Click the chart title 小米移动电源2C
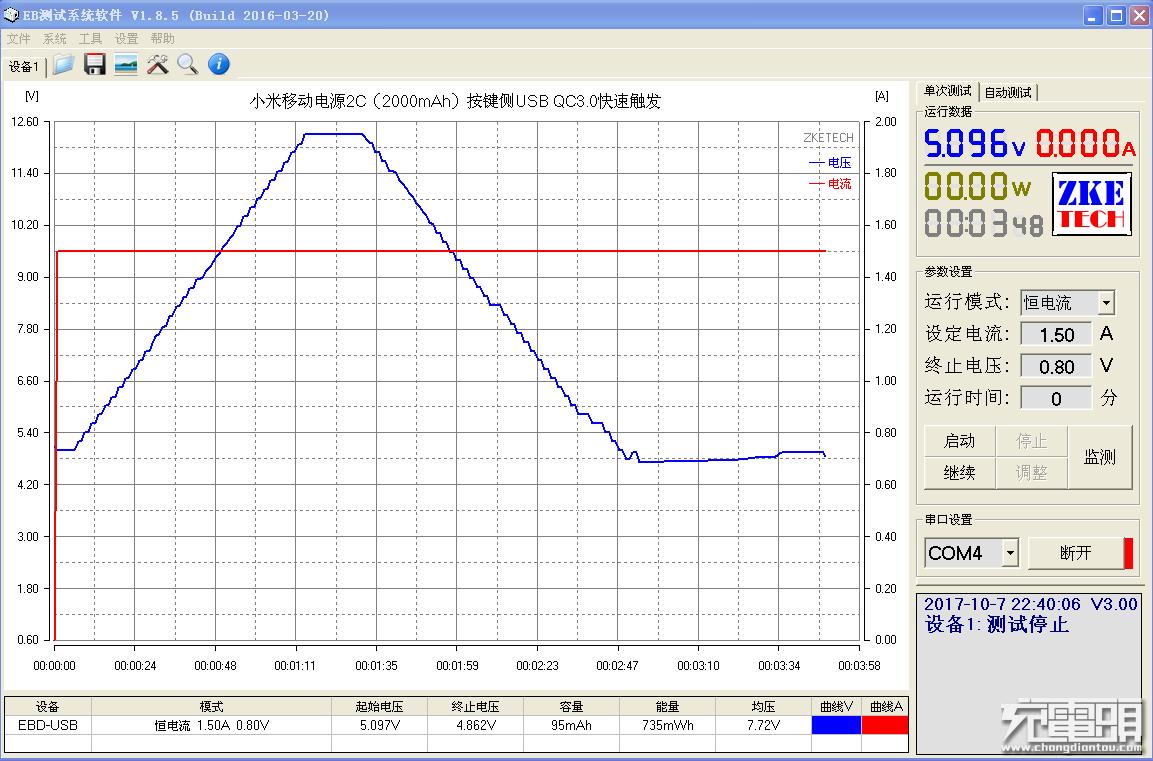The width and height of the screenshot is (1153, 761). click(455, 101)
